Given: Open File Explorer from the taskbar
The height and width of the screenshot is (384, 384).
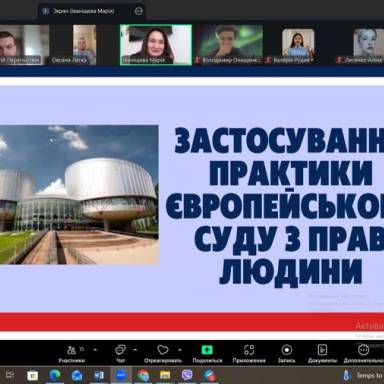Looking at the screenshot, I should 165,375.
